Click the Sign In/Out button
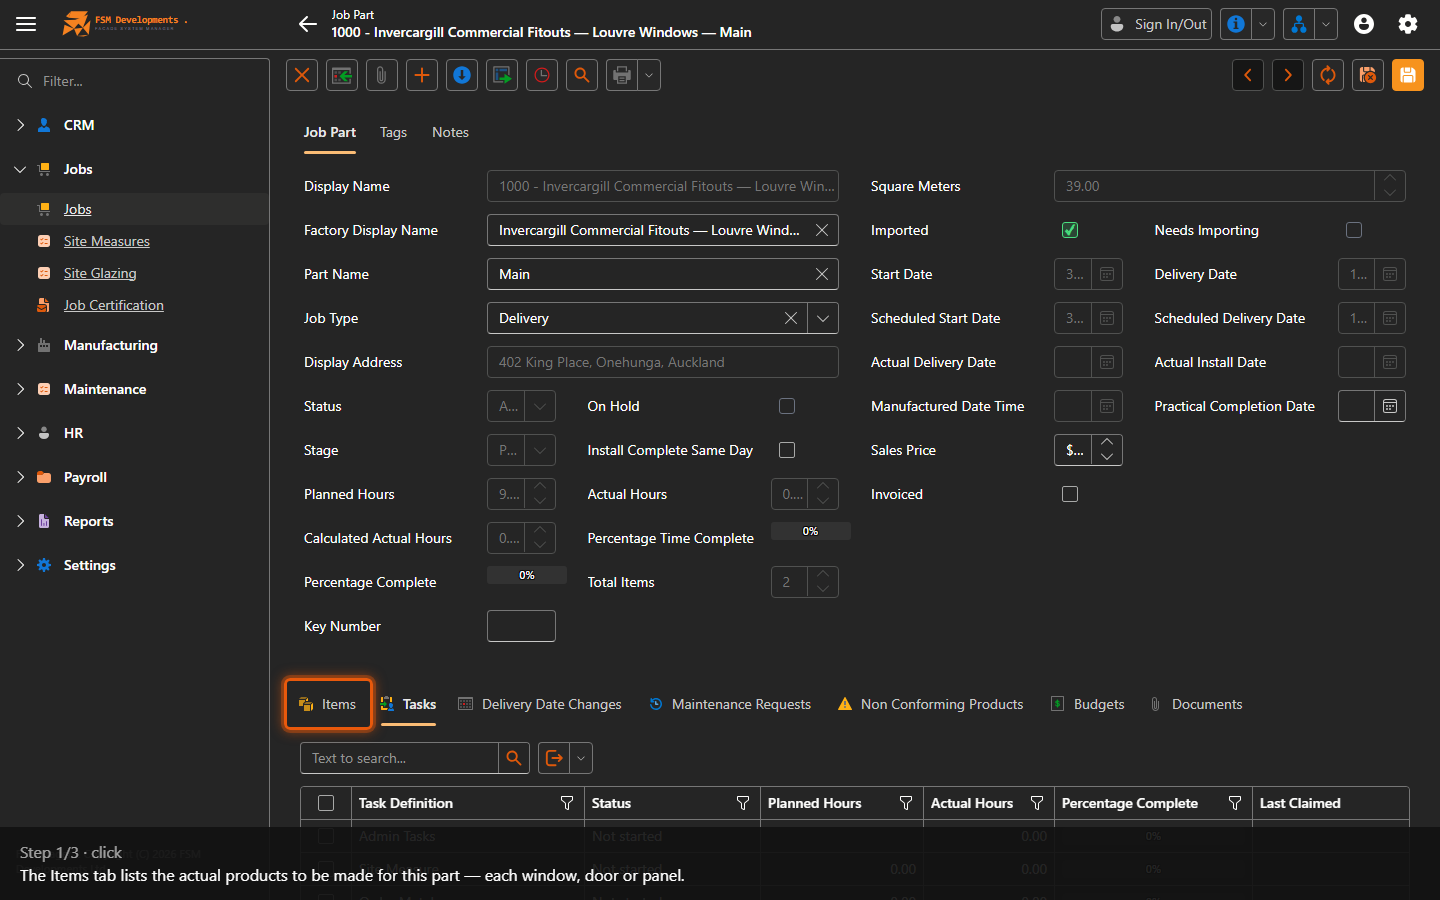The height and width of the screenshot is (900, 1440). tap(1156, 24)
